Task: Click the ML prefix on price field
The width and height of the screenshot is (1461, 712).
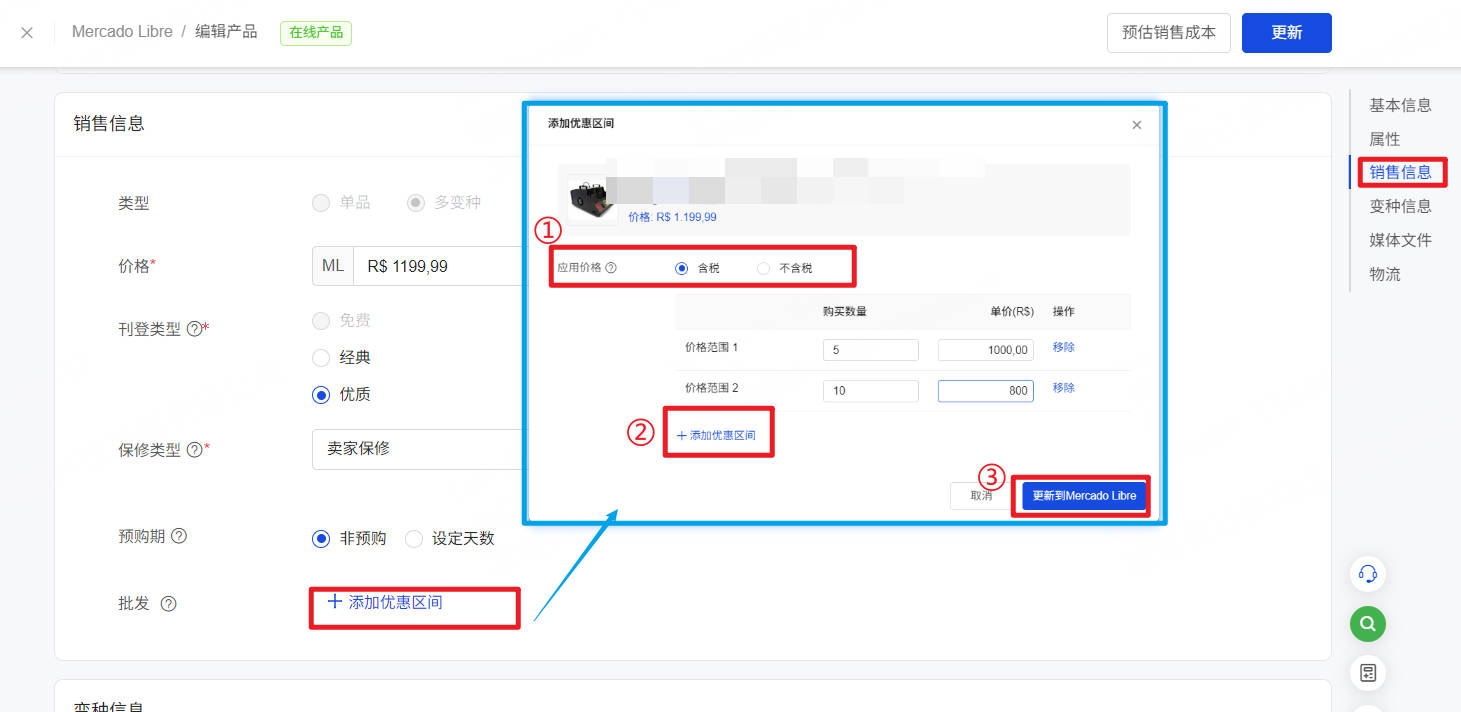Action: pos(333,266)
